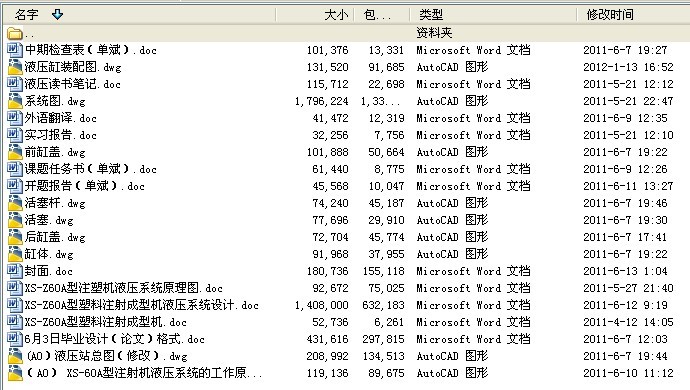This screenshot has height=390, width=690.
Task: Click size value 431,616 in the list
Action: [x=327, y=339]
